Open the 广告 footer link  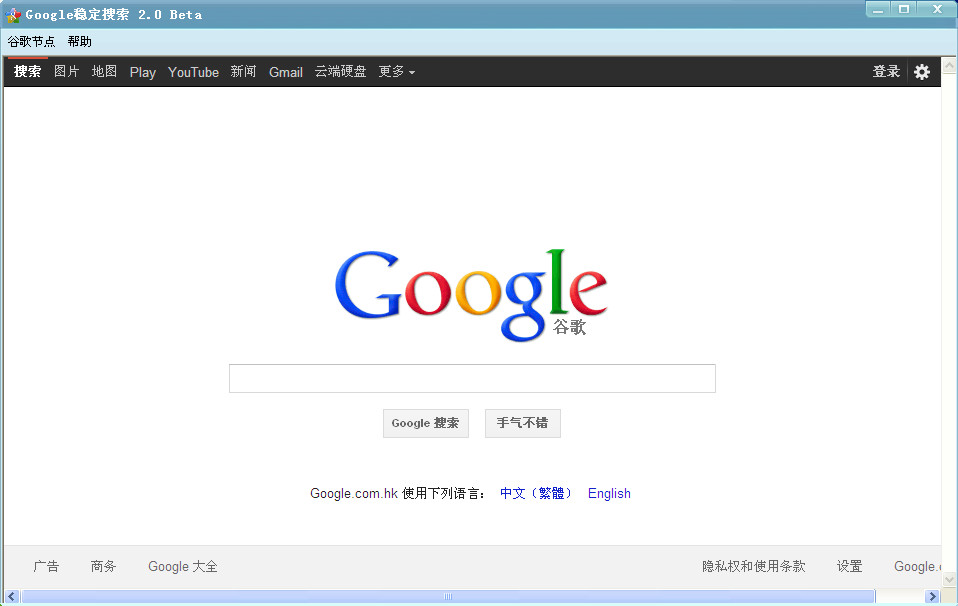pyautogui.click(x=46, y=566)
